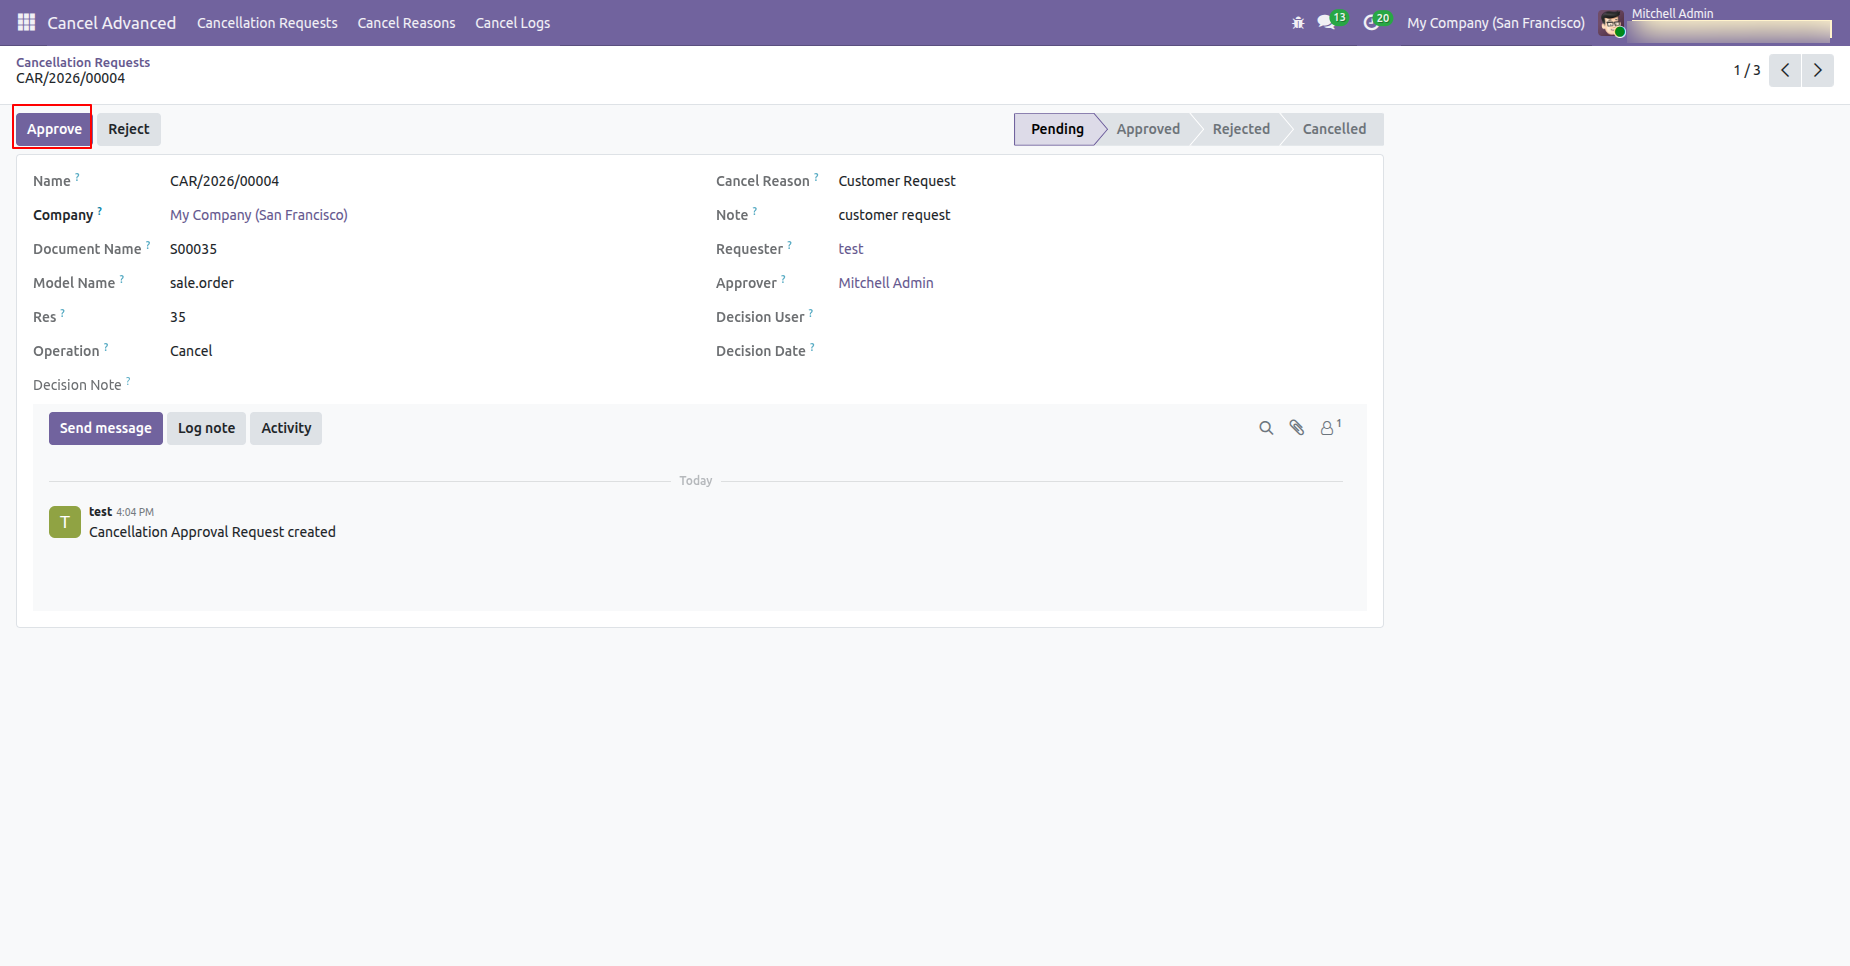Open Cancel Logs menu
This screenshot has height=966, width=1850.
[512, 23]
